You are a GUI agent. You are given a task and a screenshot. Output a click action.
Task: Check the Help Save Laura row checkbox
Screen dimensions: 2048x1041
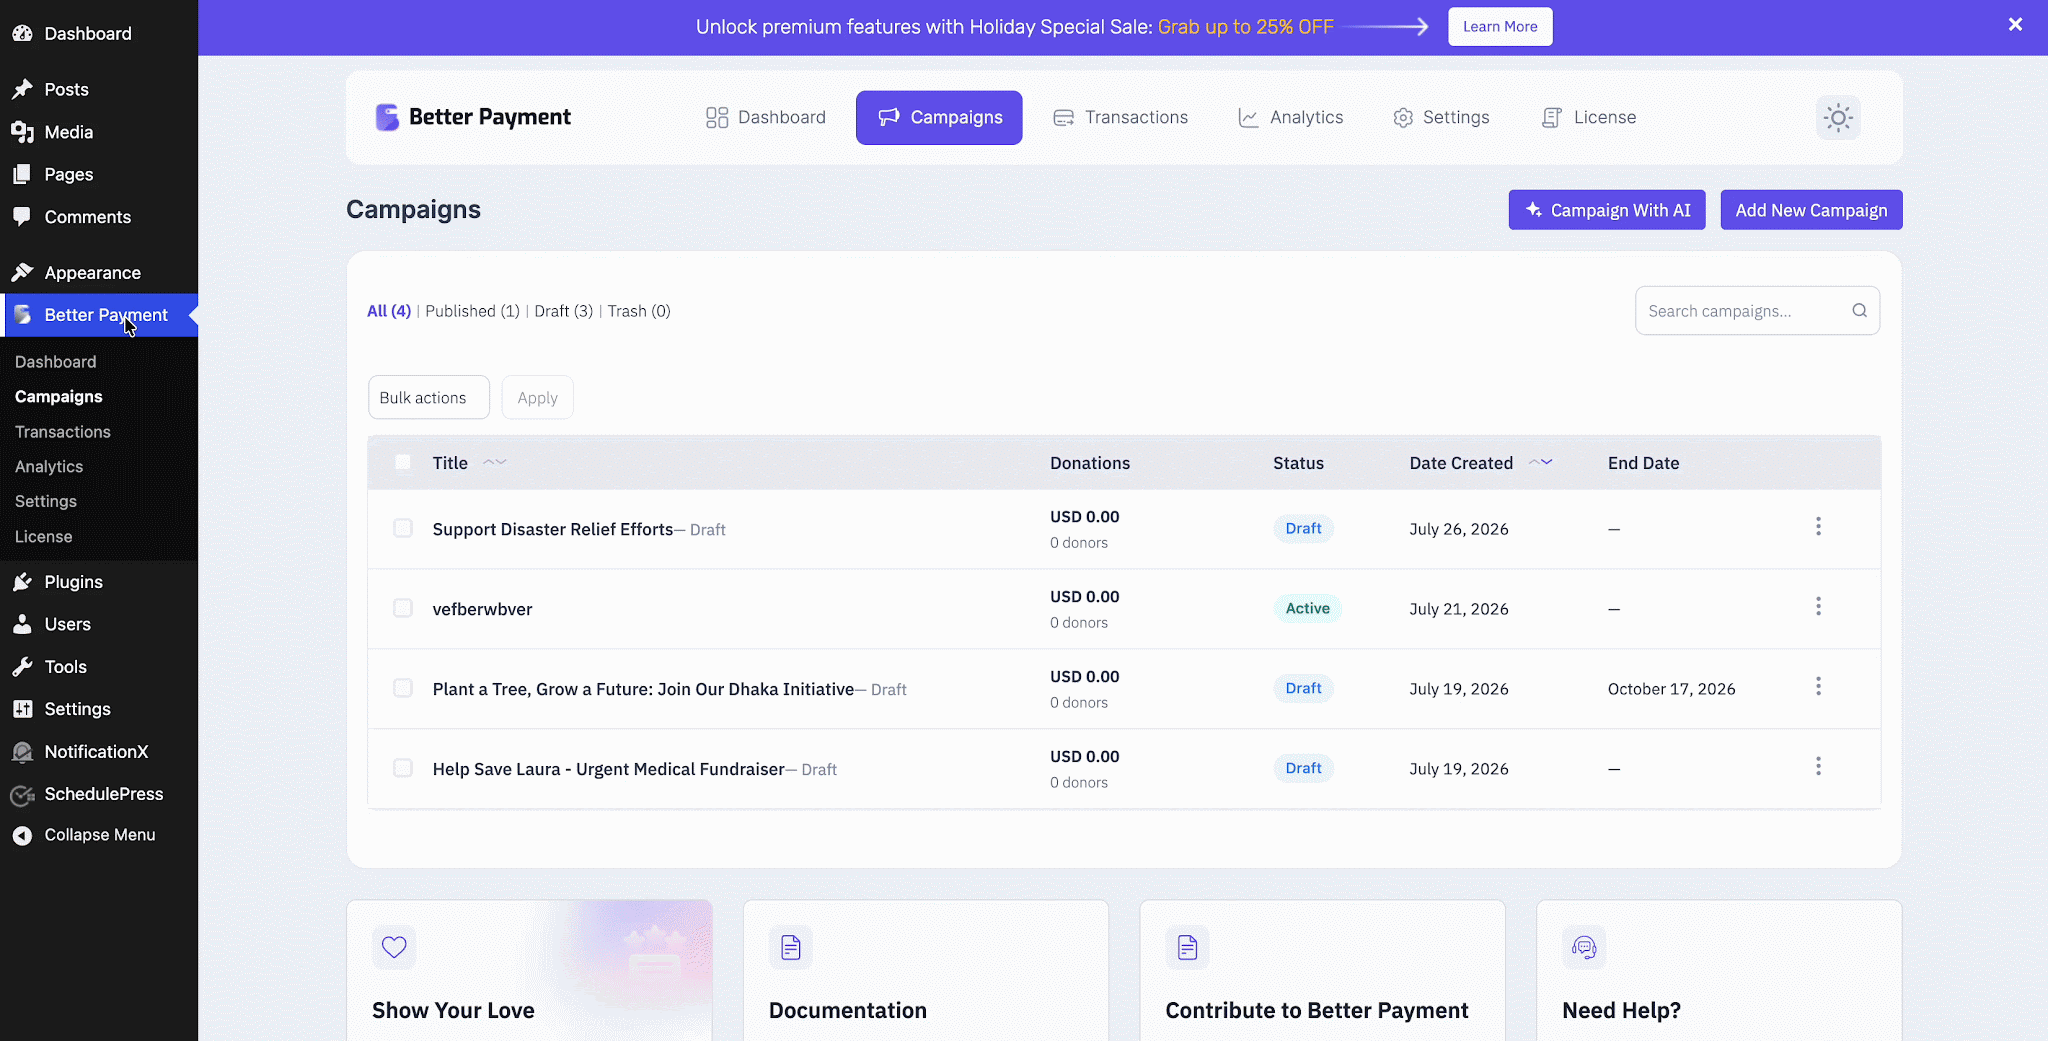(403, 768)
